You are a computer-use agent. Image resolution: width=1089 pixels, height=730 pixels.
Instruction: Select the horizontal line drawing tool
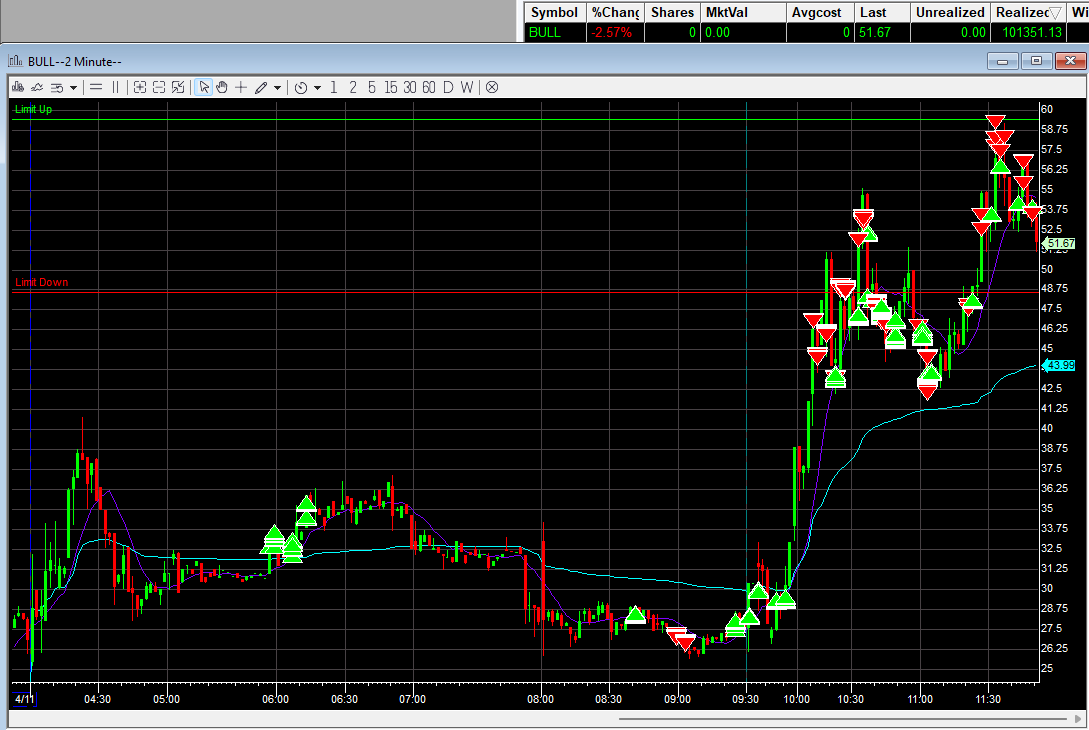(x=96, y=87)
